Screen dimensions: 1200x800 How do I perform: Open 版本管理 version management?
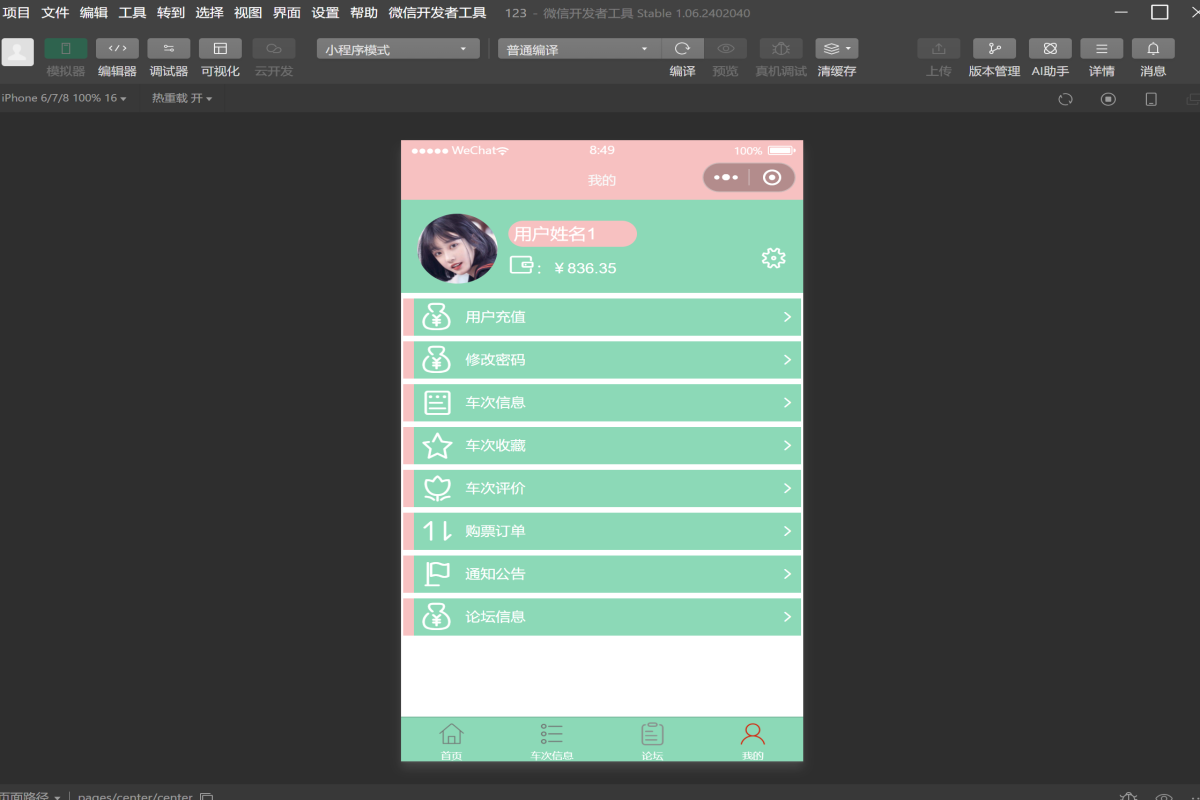994,47
